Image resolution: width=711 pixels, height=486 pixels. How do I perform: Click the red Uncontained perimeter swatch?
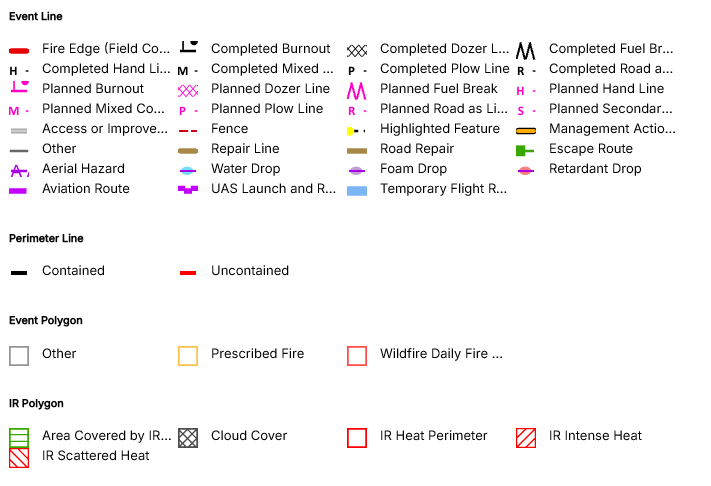(188, 272)
